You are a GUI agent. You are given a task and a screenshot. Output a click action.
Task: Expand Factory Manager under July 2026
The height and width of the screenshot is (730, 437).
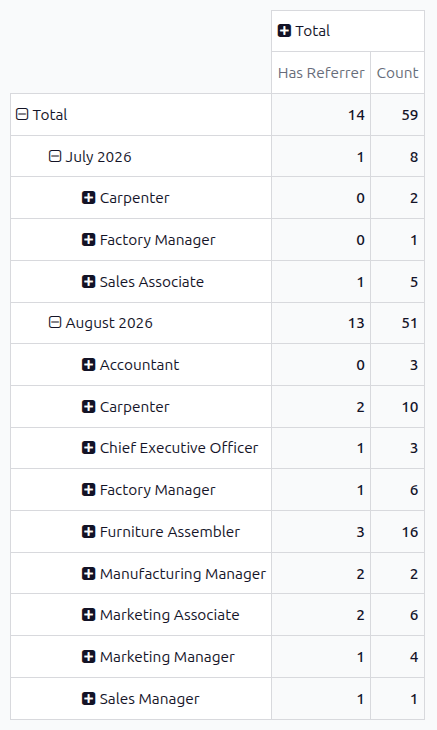[88, 240]
